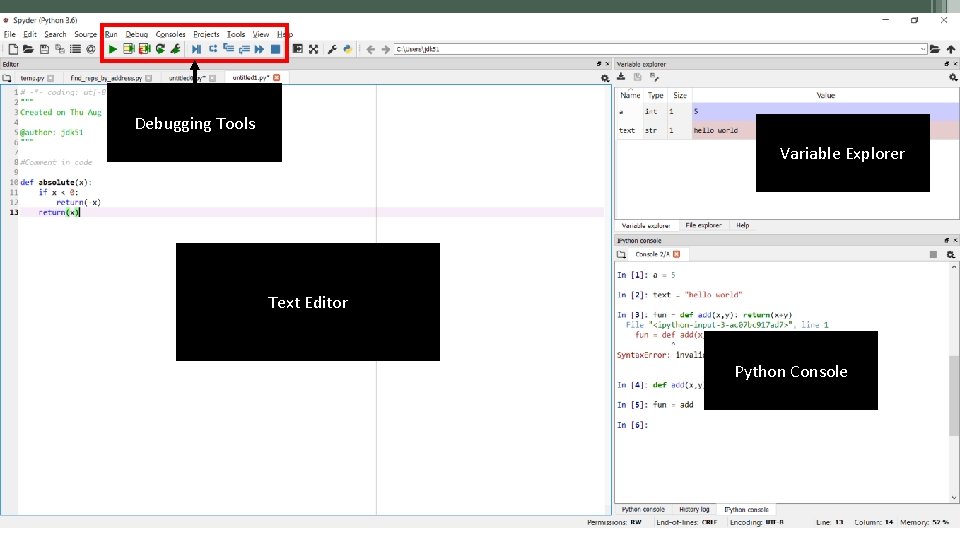Click the In [6]: console prompt
The width and height of the screenshot is (960, 540).
click(x=632, y=425)
